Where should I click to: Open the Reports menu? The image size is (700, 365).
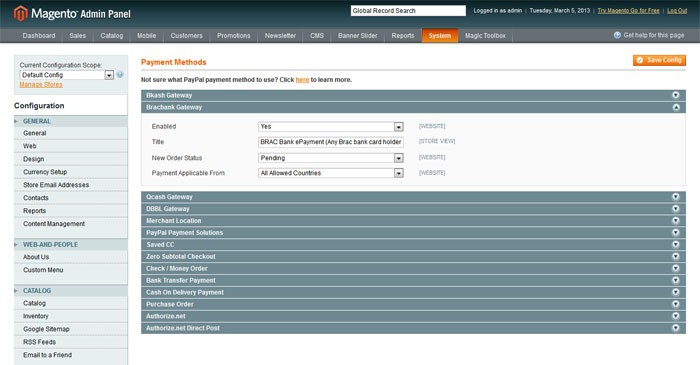[x=403, y=36]
